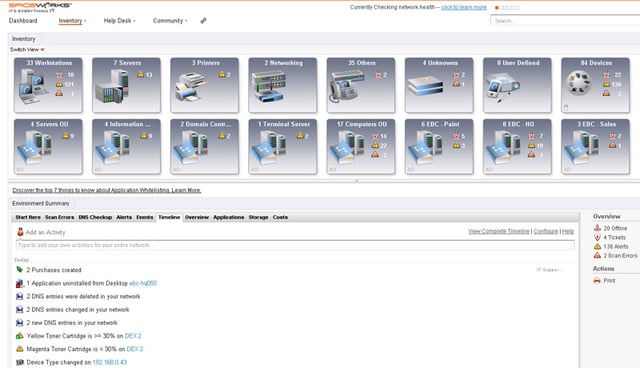Open the 33 Workstations group tile
Screen dimensions: 640x368
point(48,85)
